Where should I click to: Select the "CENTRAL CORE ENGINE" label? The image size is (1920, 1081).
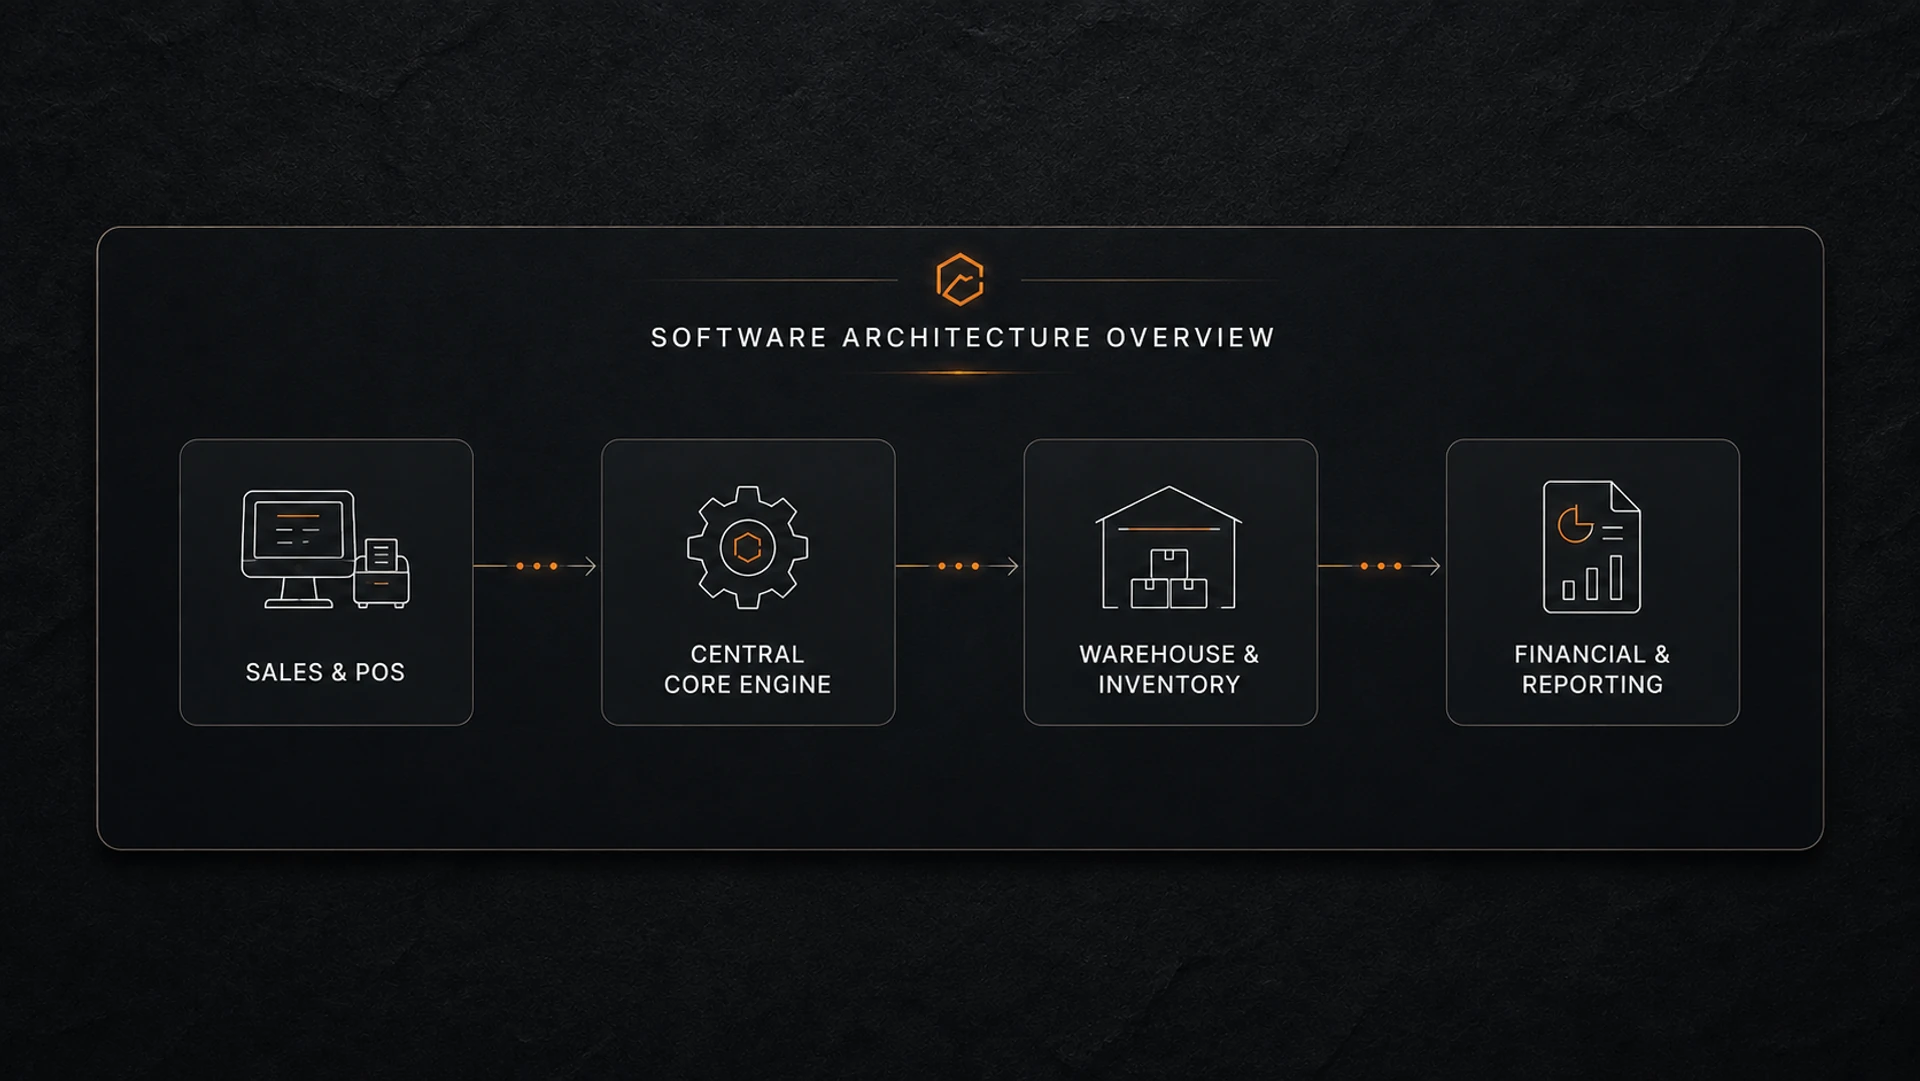747,669
